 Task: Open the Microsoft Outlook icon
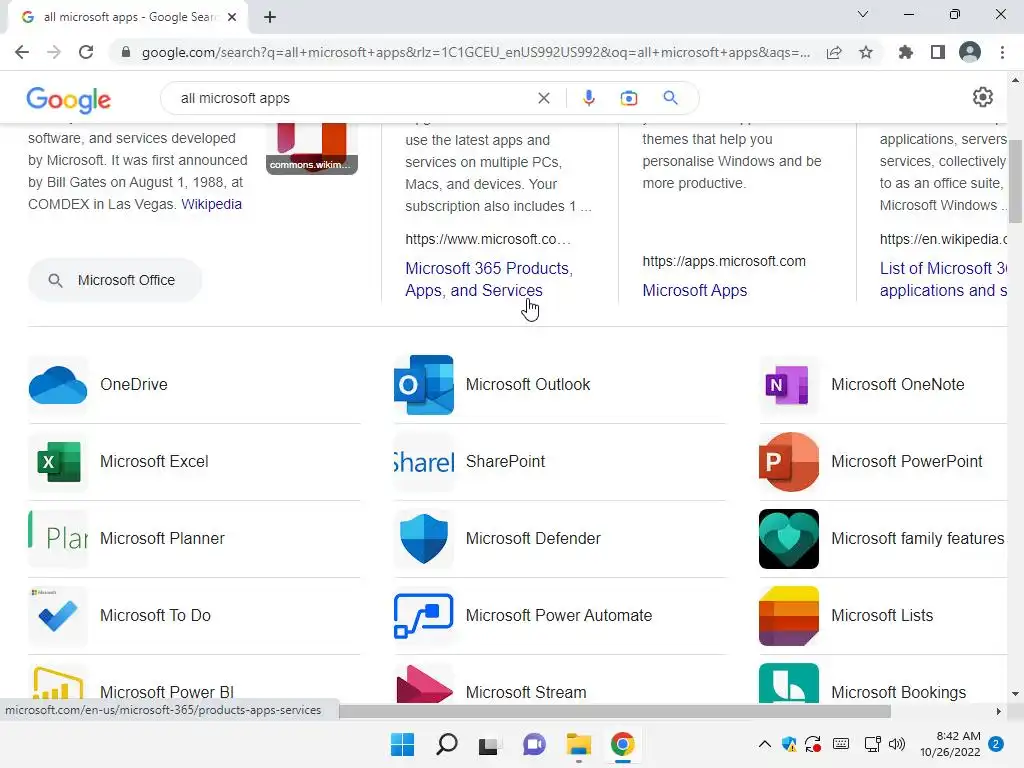click(424, 385)
